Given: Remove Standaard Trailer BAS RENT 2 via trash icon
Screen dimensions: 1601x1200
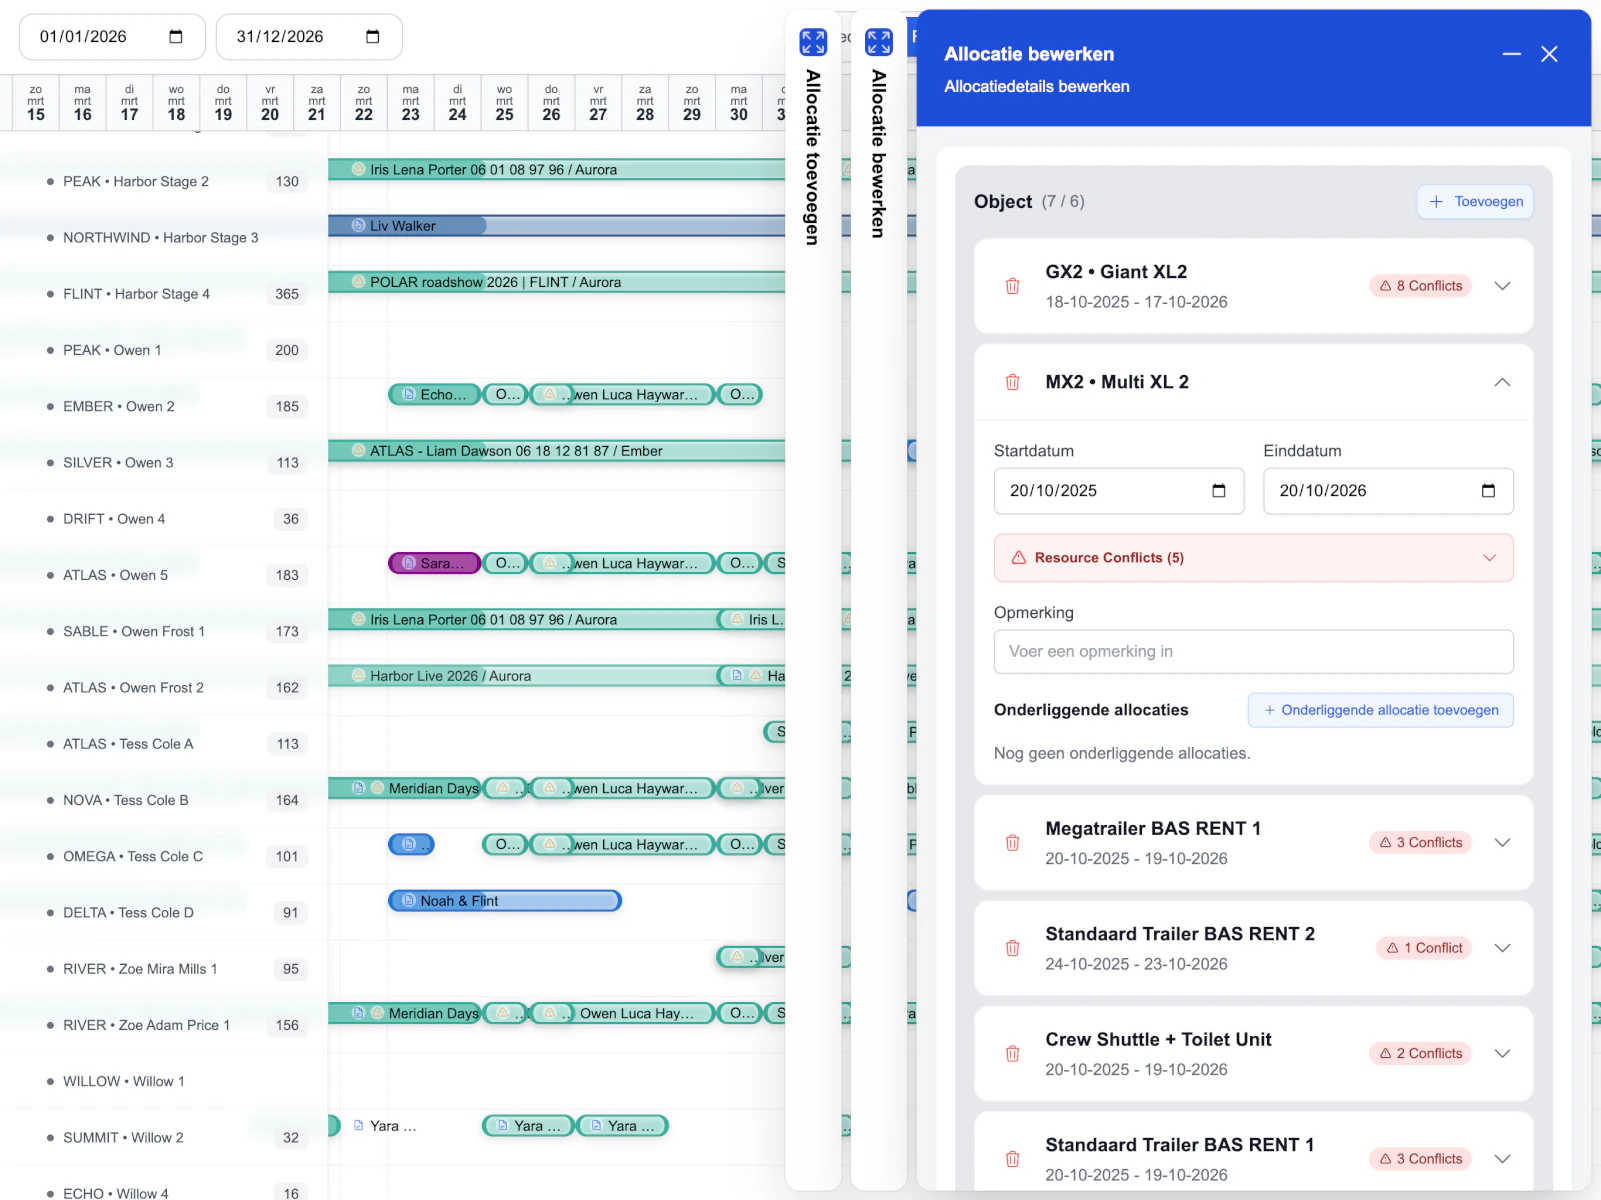Looking at the screenshot, I should 1012,948.
